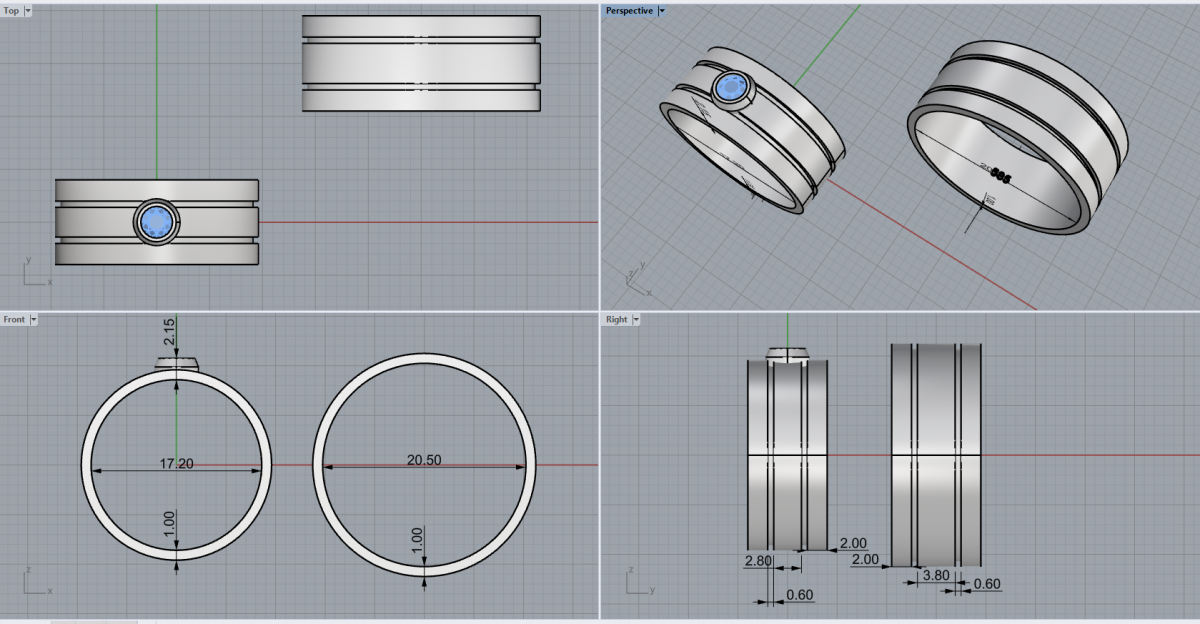Click the world axes icon in Right viewport

[x=635, y=583]
